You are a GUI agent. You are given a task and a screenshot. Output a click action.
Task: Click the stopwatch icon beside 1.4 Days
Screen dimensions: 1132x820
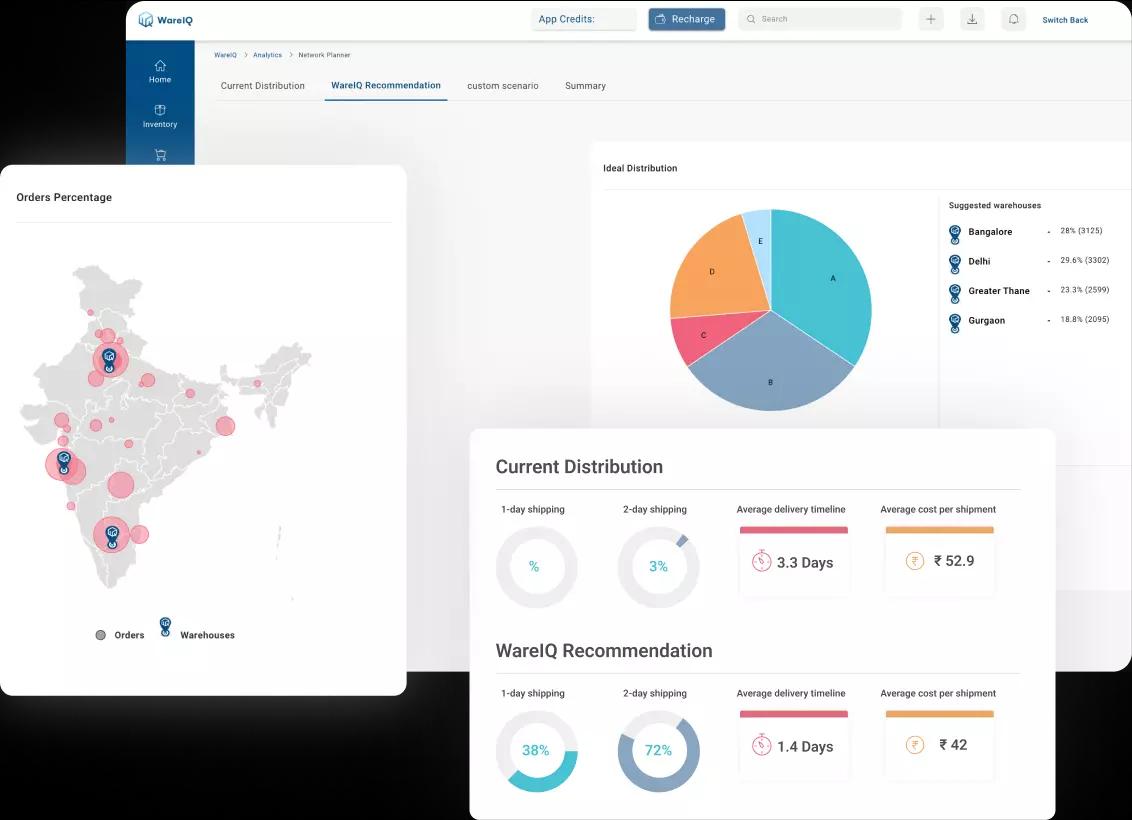click(761, 745)
